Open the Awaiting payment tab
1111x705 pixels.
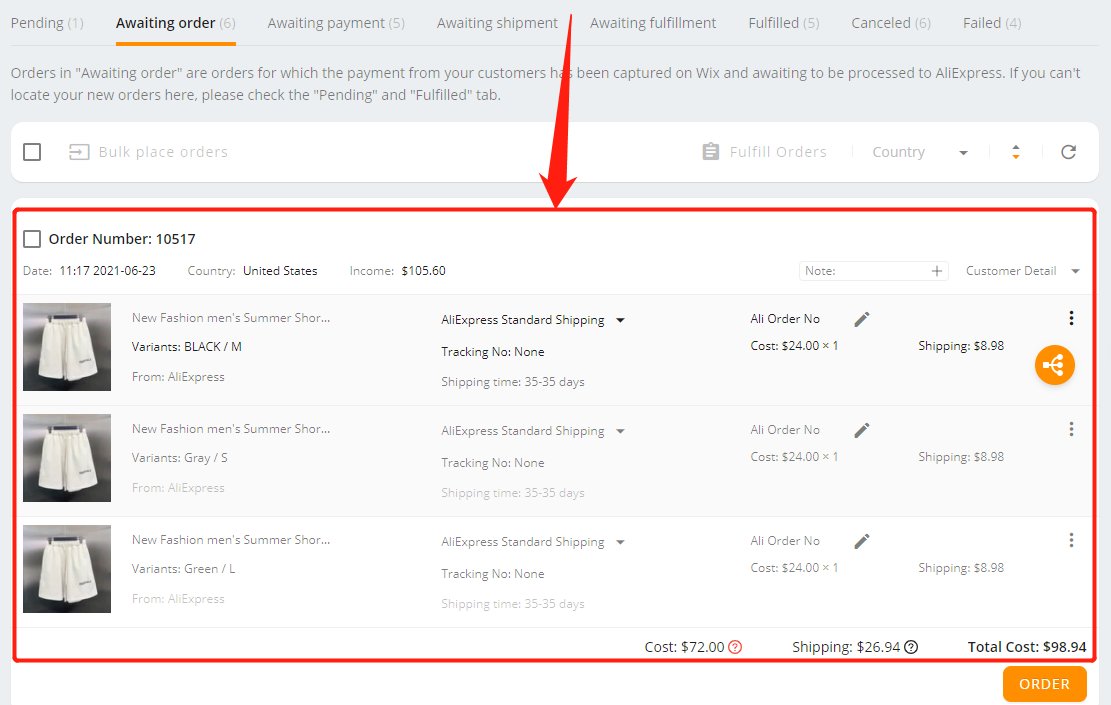tap(336, 23)
